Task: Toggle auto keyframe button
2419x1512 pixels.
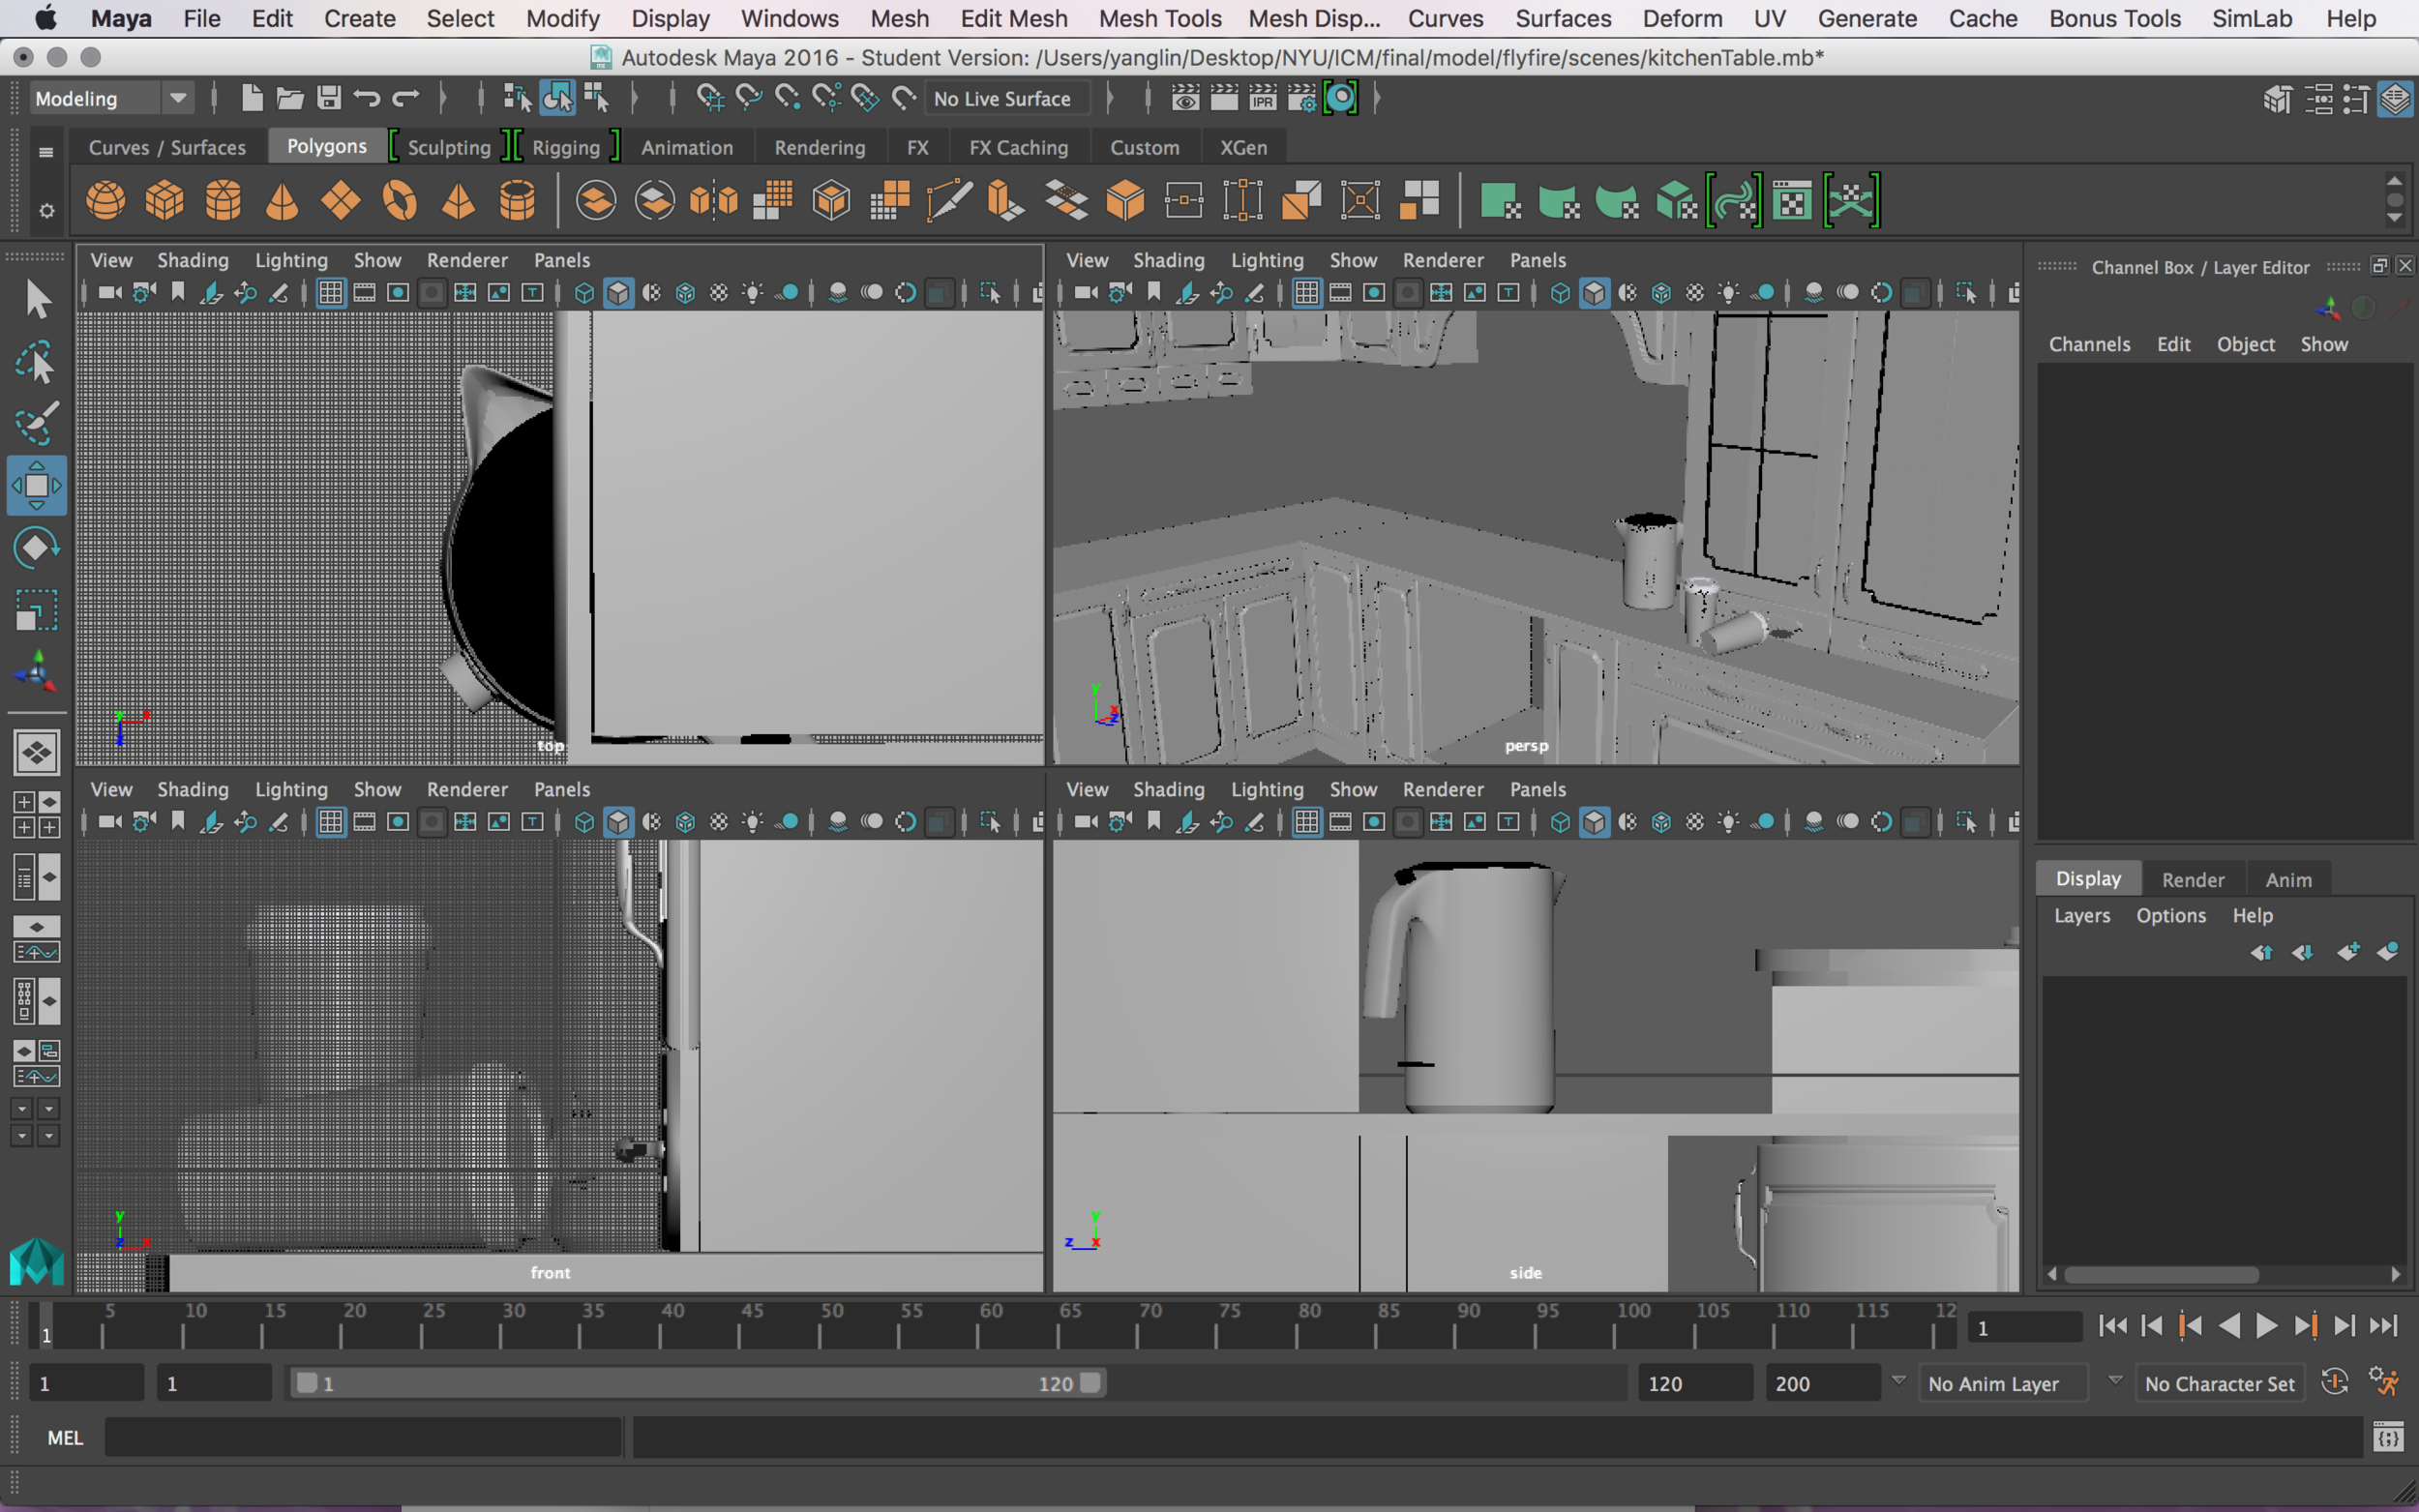Action: (2335, 1383)
